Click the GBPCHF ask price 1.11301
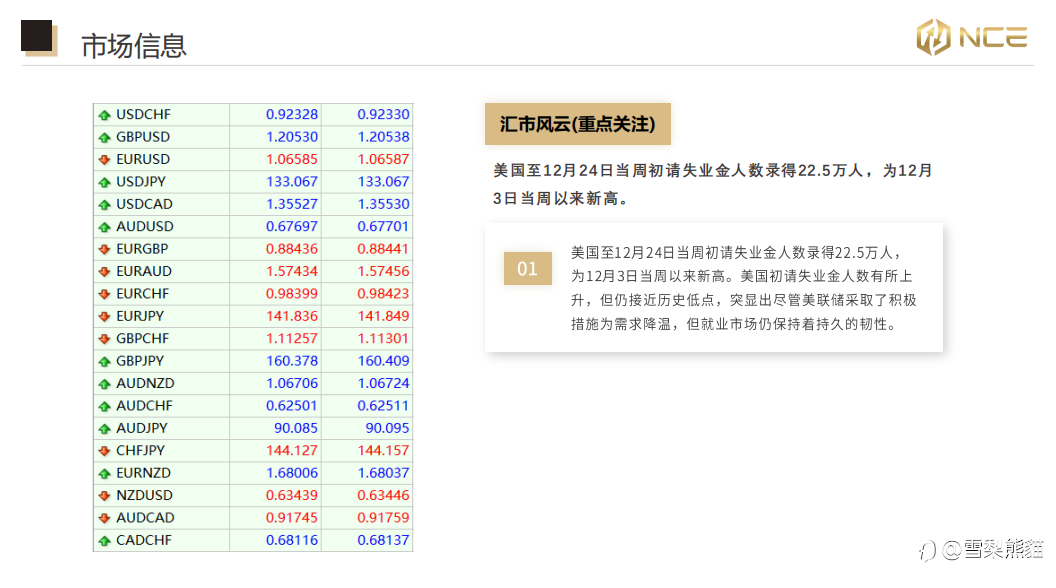The width and height of the screenshot is (1056, 588). [383, 338]
